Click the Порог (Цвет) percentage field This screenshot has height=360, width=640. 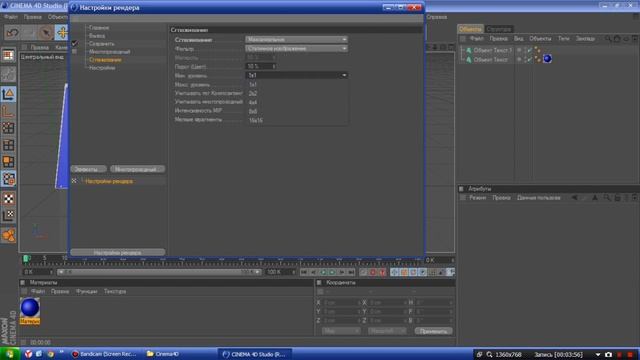click(x=261, y=67)
